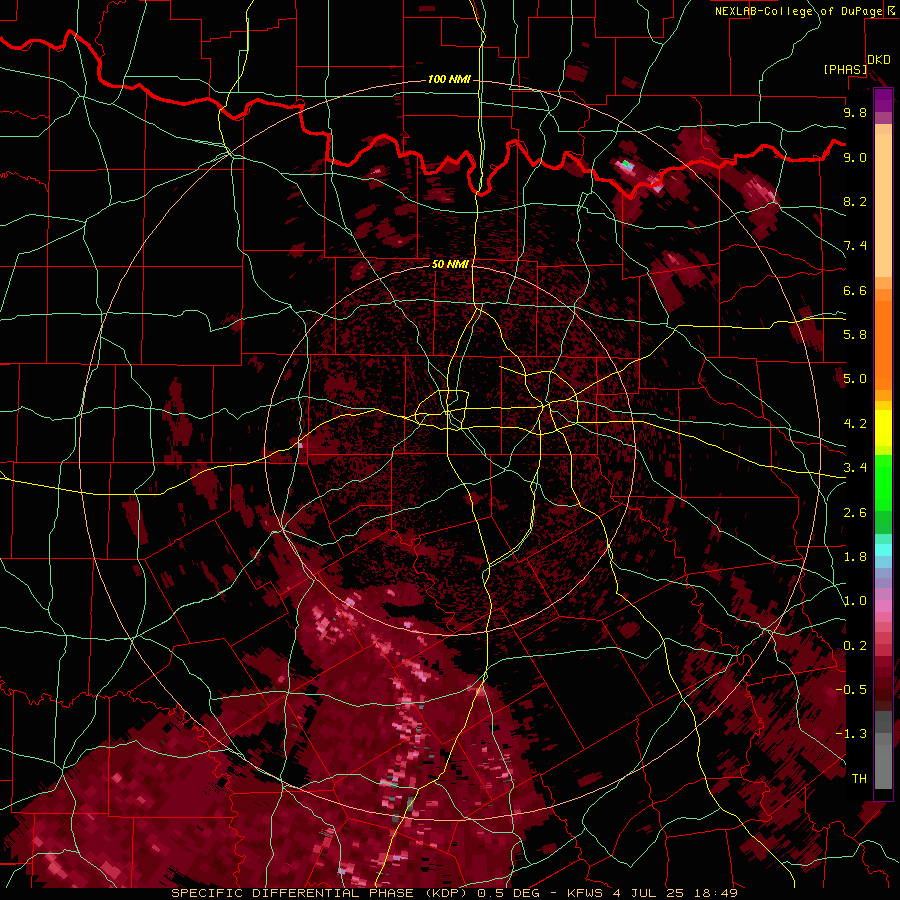Click the 6.6 scale label
Viewport: 900px width, 900px height.
(855, 290)
